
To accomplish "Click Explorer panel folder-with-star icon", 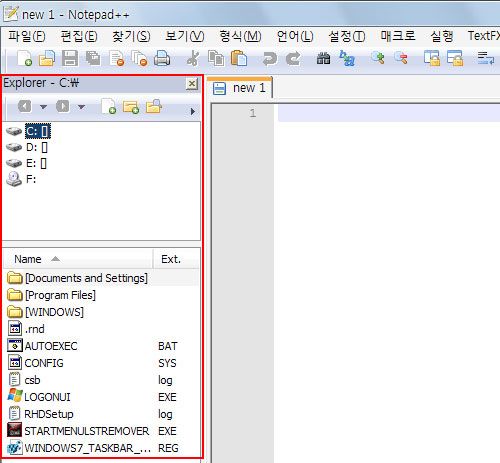I will point(154,107).
